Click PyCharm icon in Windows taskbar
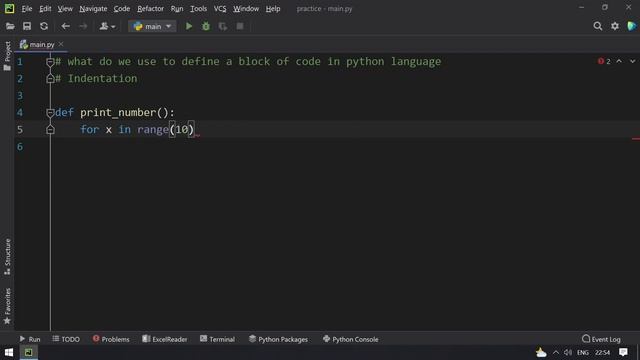The image size is (640, 360). (29, 352)
